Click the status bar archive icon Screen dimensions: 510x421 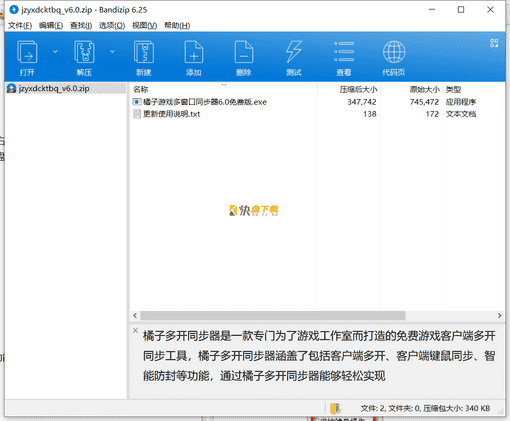tap(335, 408)
